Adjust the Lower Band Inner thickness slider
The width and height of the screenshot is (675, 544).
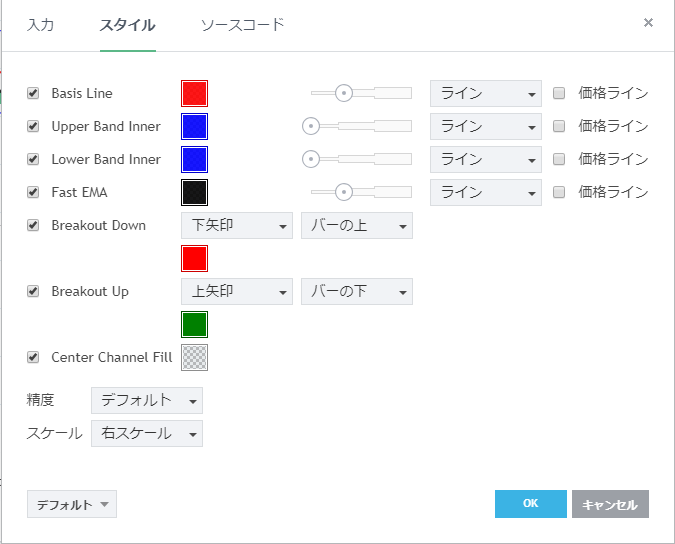click(311, 159)
